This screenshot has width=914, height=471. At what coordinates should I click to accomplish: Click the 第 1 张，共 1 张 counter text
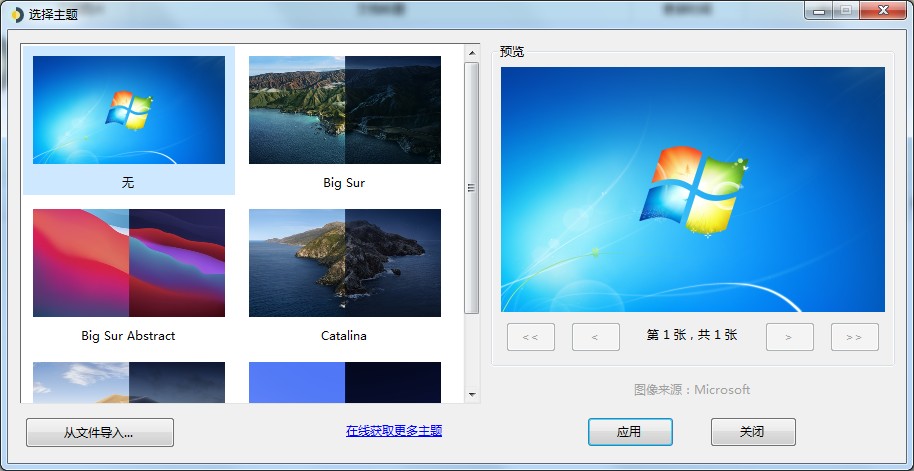point(692,335)
